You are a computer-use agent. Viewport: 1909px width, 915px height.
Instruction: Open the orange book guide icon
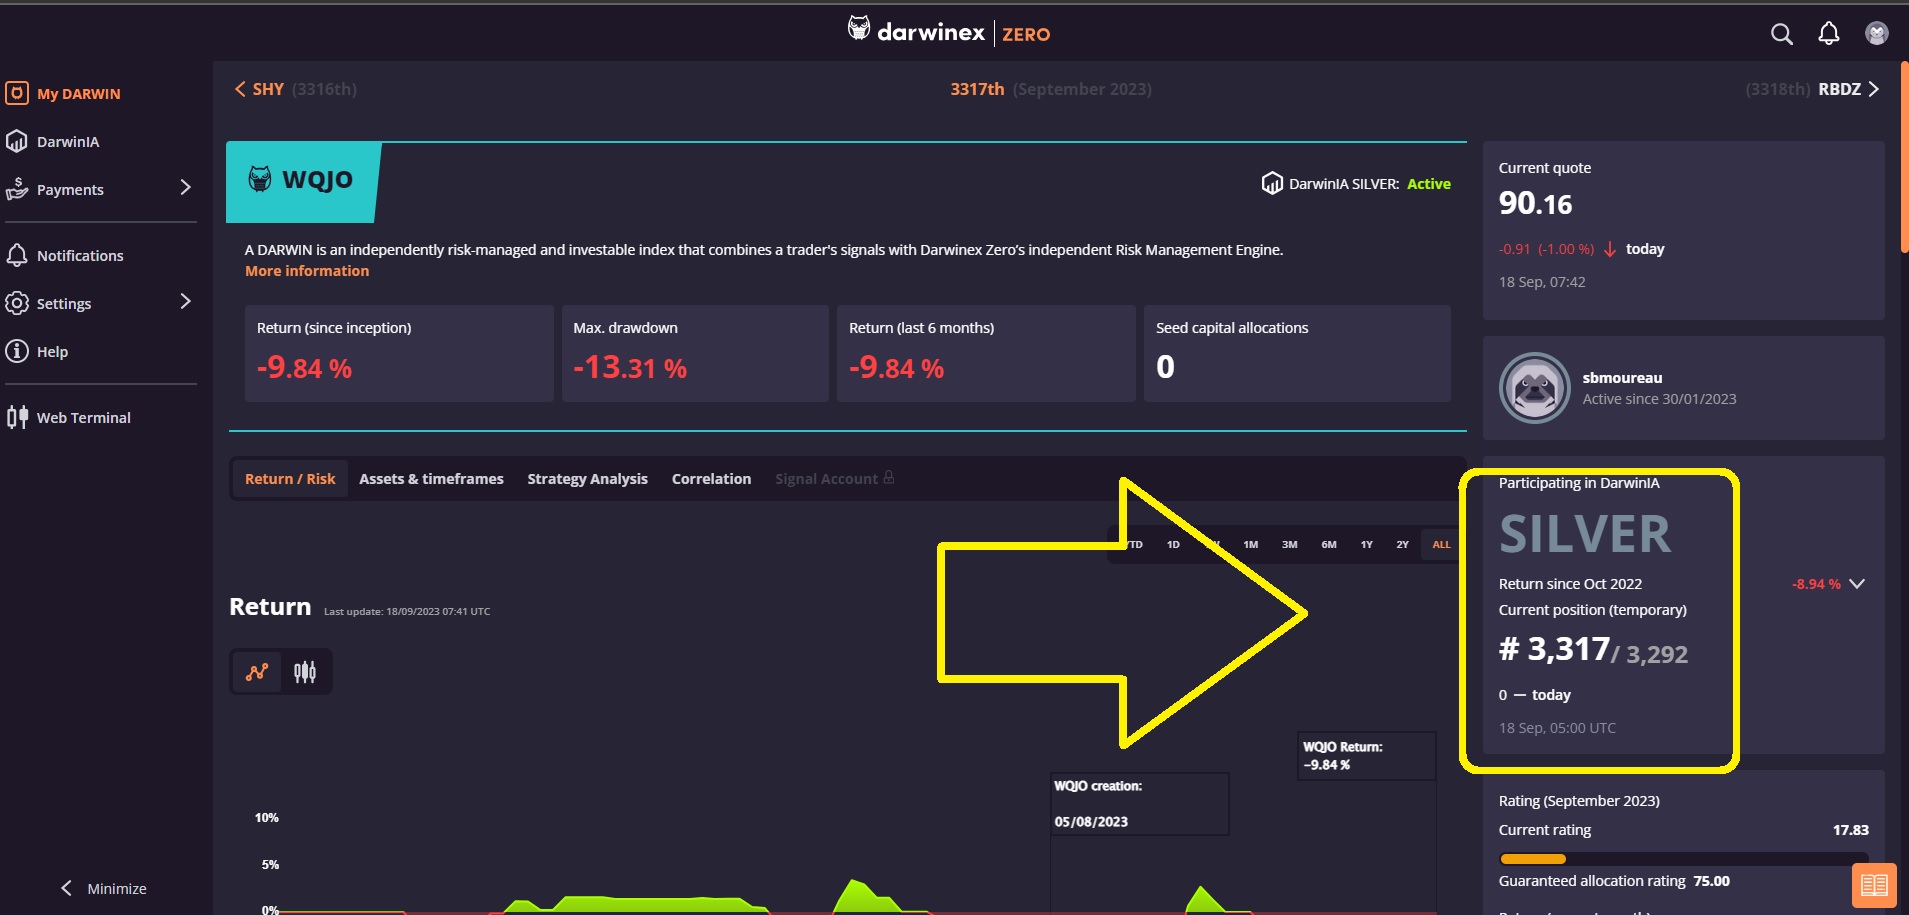1873,885
